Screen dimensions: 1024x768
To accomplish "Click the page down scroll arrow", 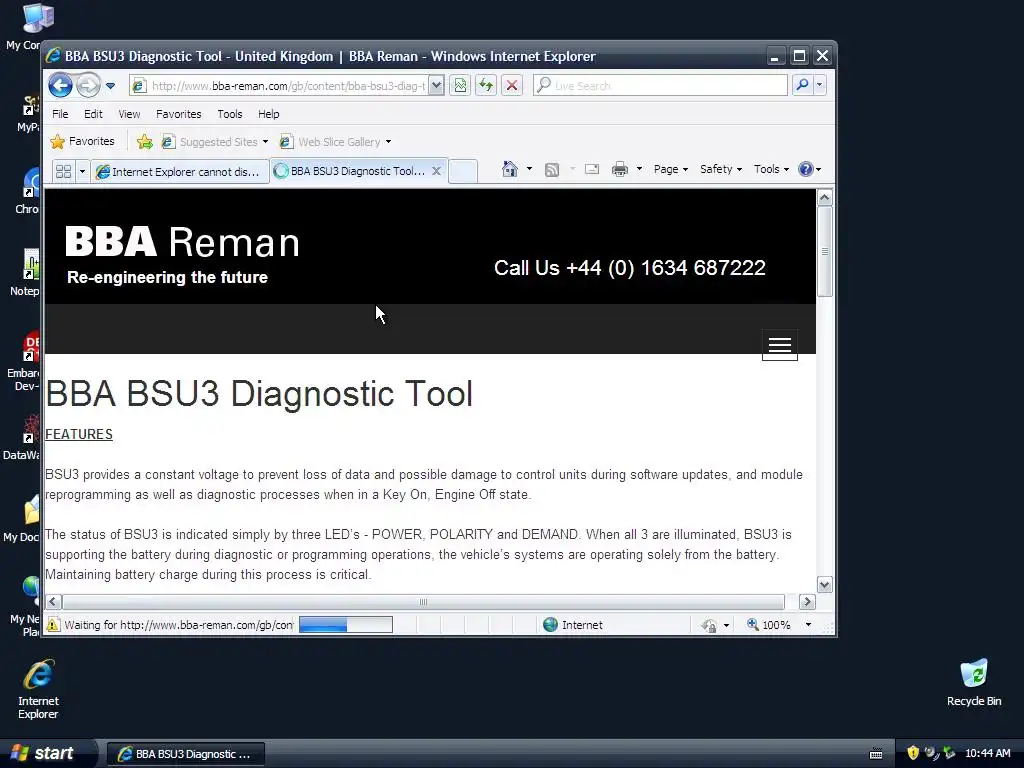I will 825,585.
